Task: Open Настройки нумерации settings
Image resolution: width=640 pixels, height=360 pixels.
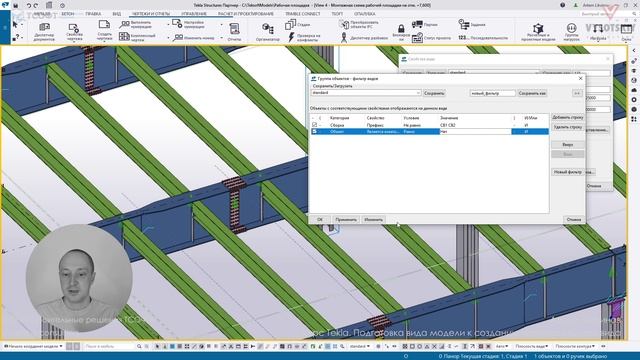Action: click(x=189, y=24)
